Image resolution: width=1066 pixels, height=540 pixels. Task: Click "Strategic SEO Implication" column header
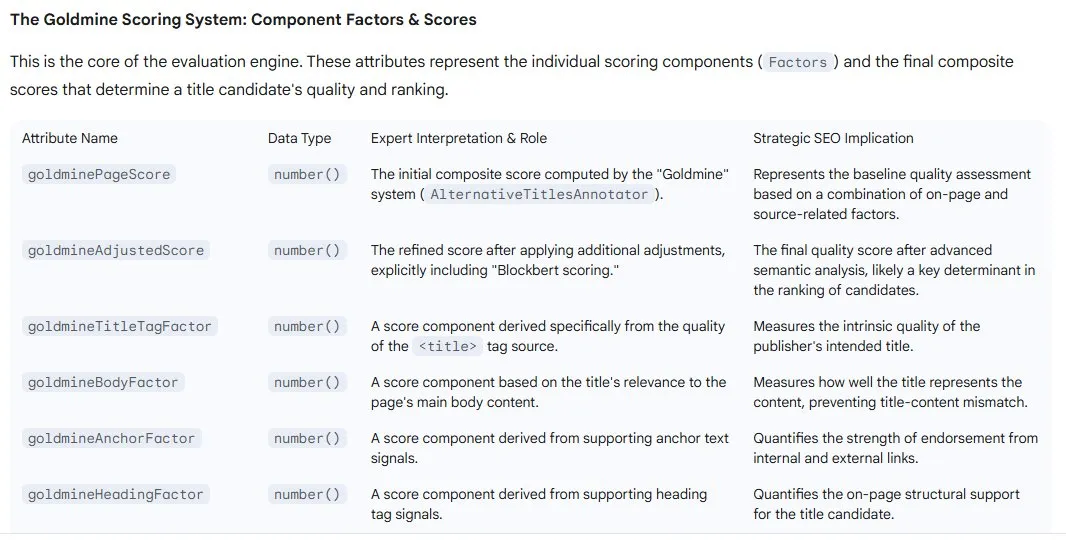pyautogui.click(x=833, y=138)
